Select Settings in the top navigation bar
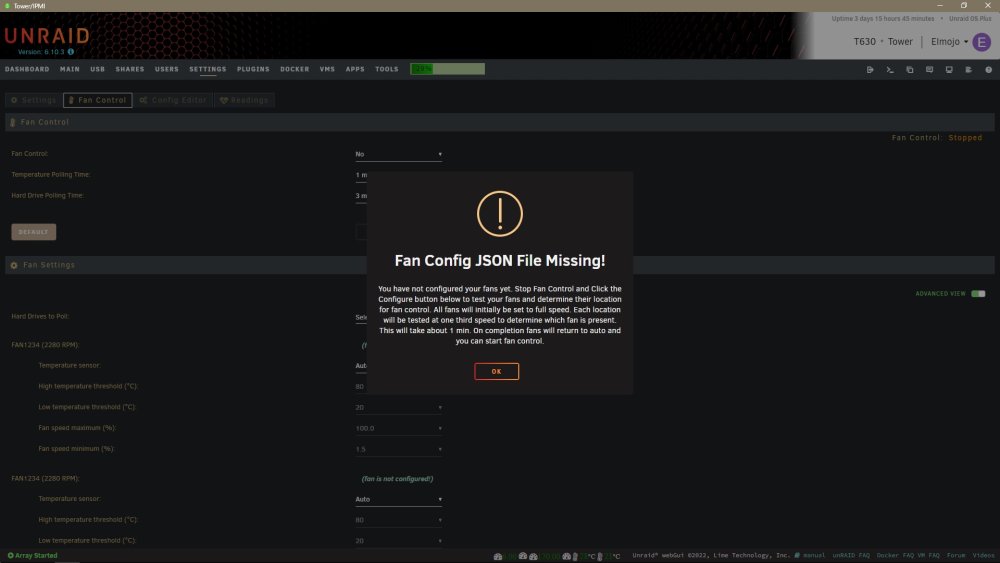The image size is (1000, 563). click(x=207, y=69)
